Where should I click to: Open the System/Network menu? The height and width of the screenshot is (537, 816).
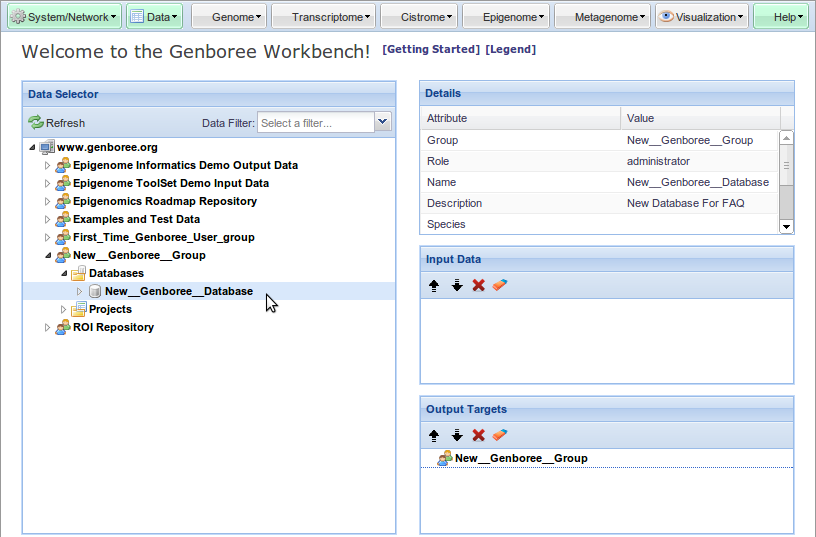tap(64, 17)
